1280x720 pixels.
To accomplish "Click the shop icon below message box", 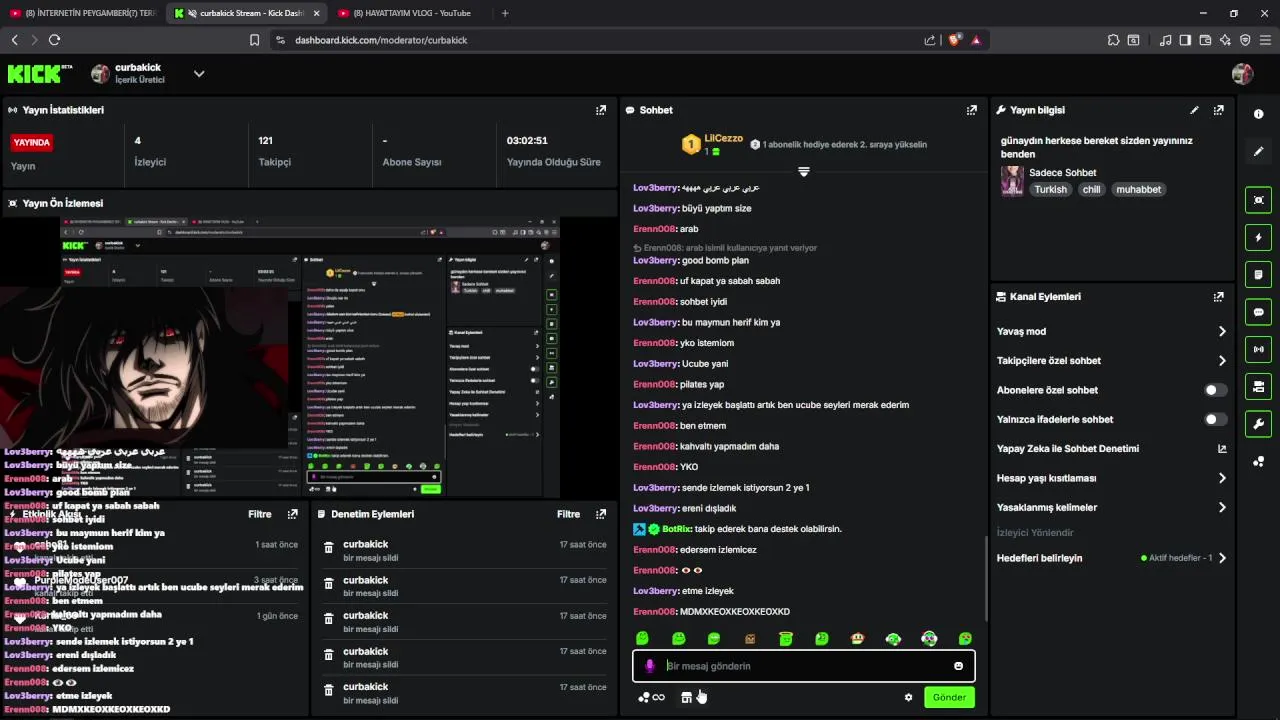I will click(686, 697).
